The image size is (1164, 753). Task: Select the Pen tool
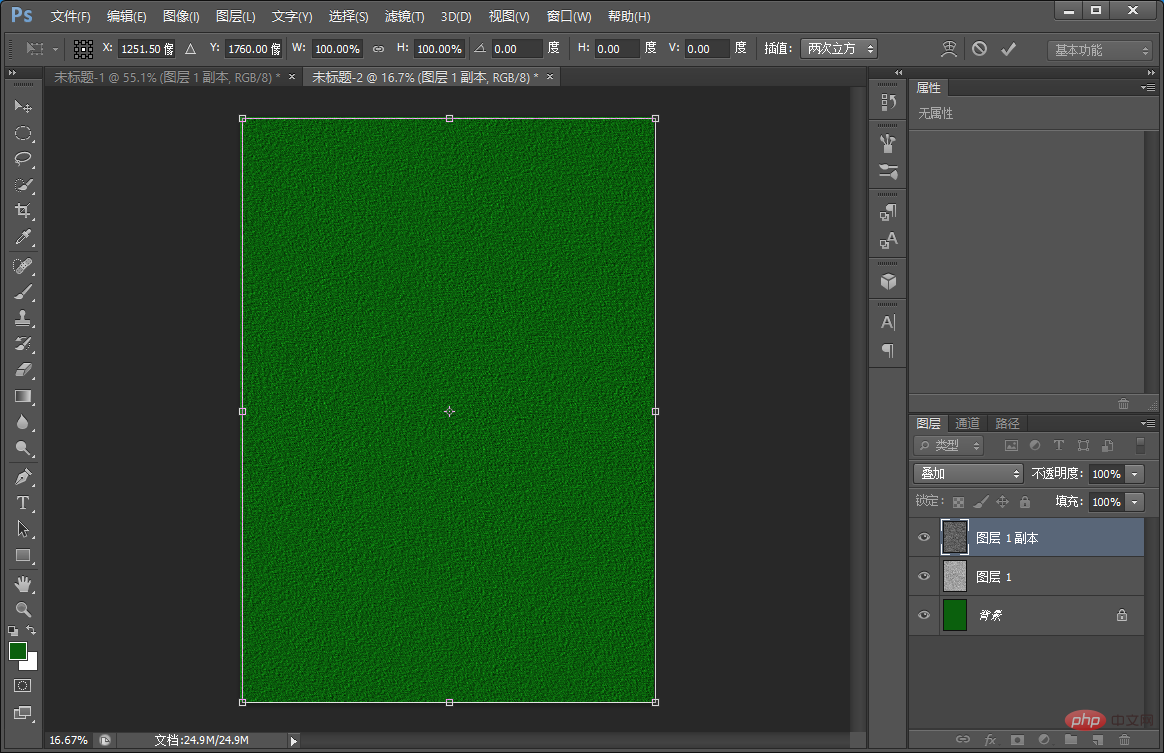coord(23,477)
